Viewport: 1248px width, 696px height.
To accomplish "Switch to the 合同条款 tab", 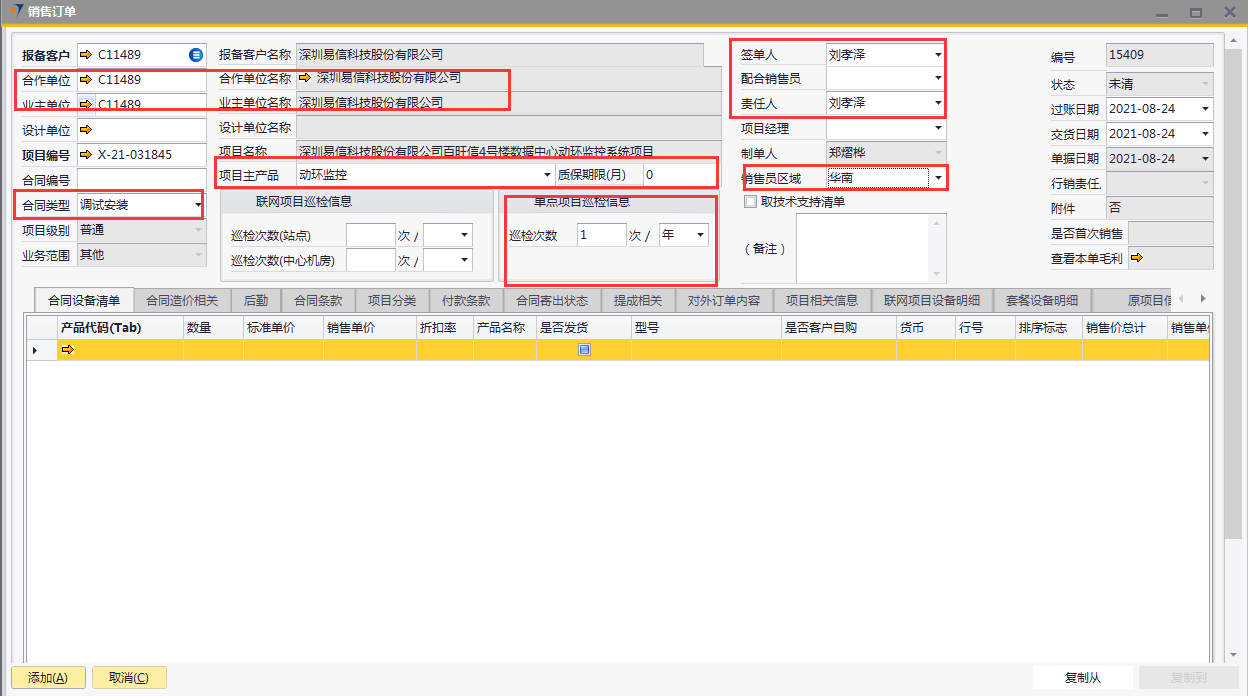I will point(318,300).
